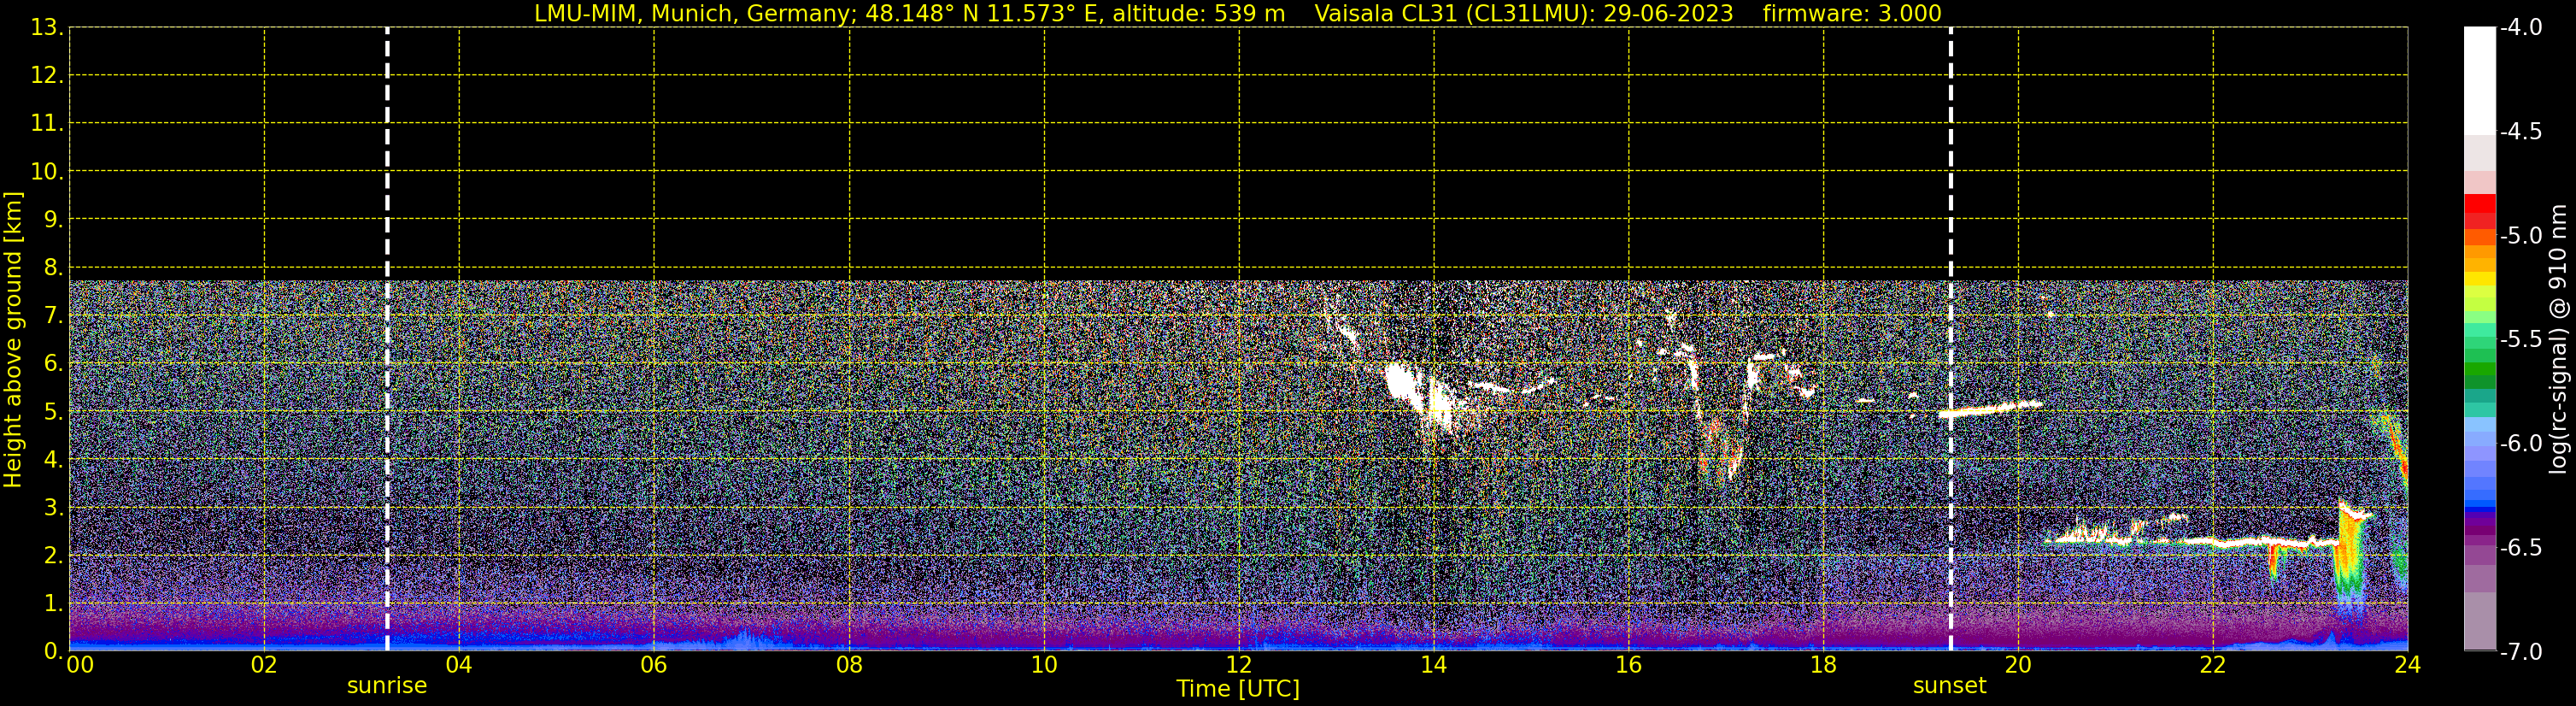Click the bright white cloud near 14 UTC
Screen dimensions: 2576x706
(1420, 395)
